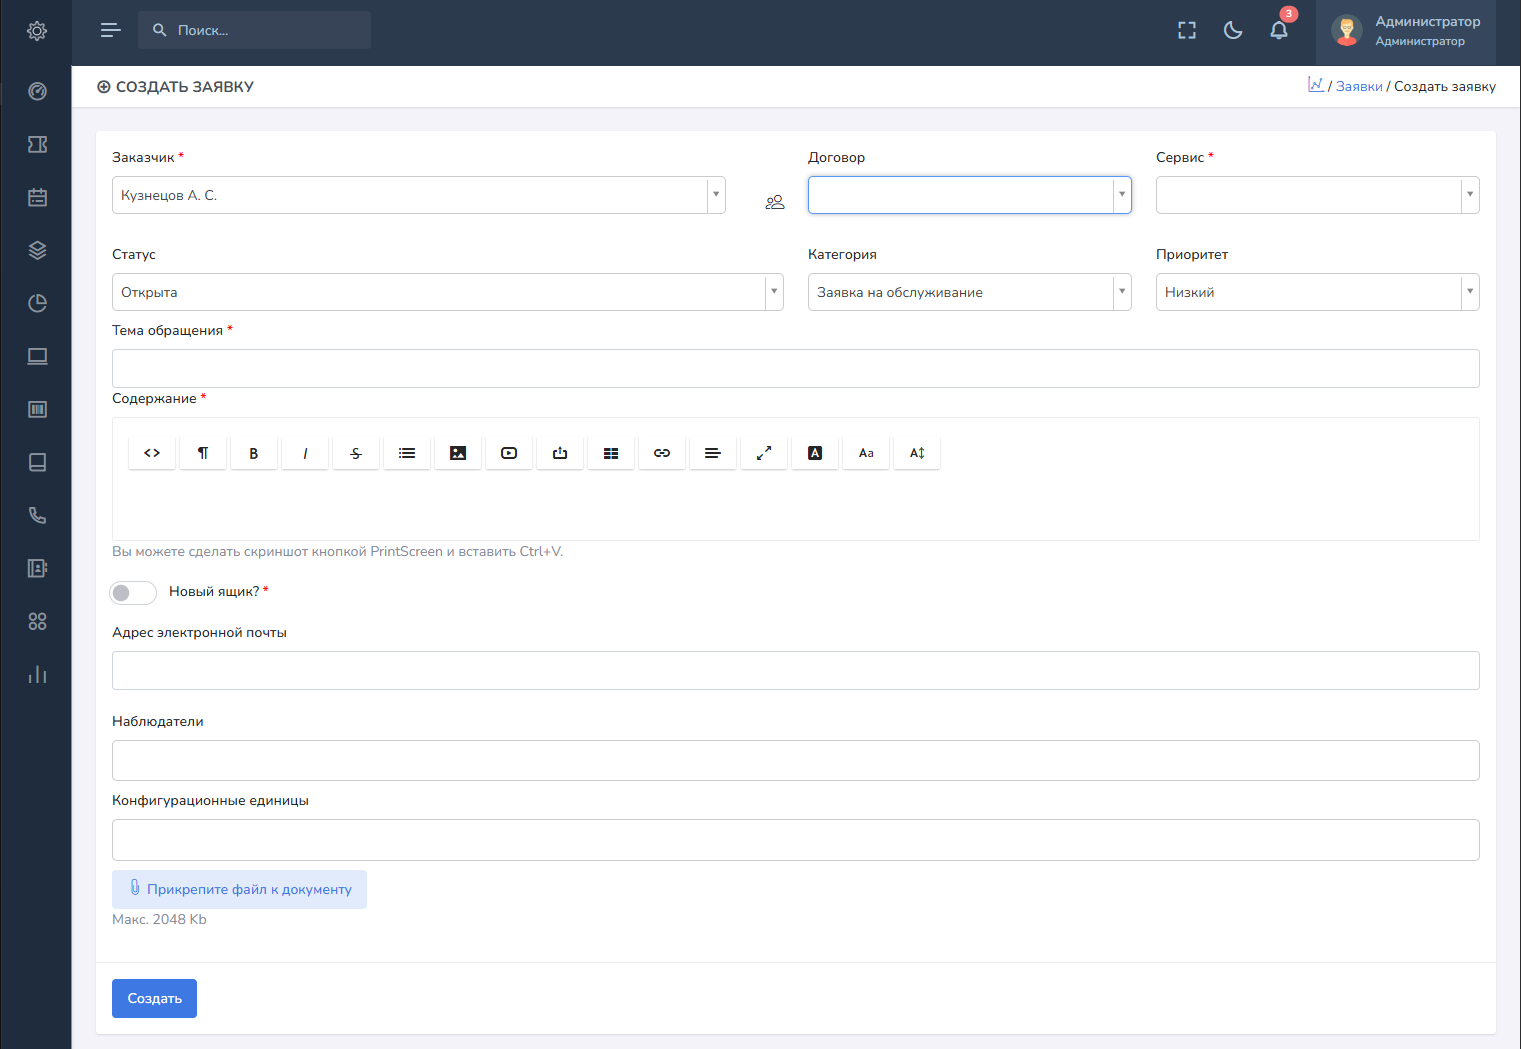Open notifications bell in top bar
Screen dimensions: 1521x1049
point(1279,30)
